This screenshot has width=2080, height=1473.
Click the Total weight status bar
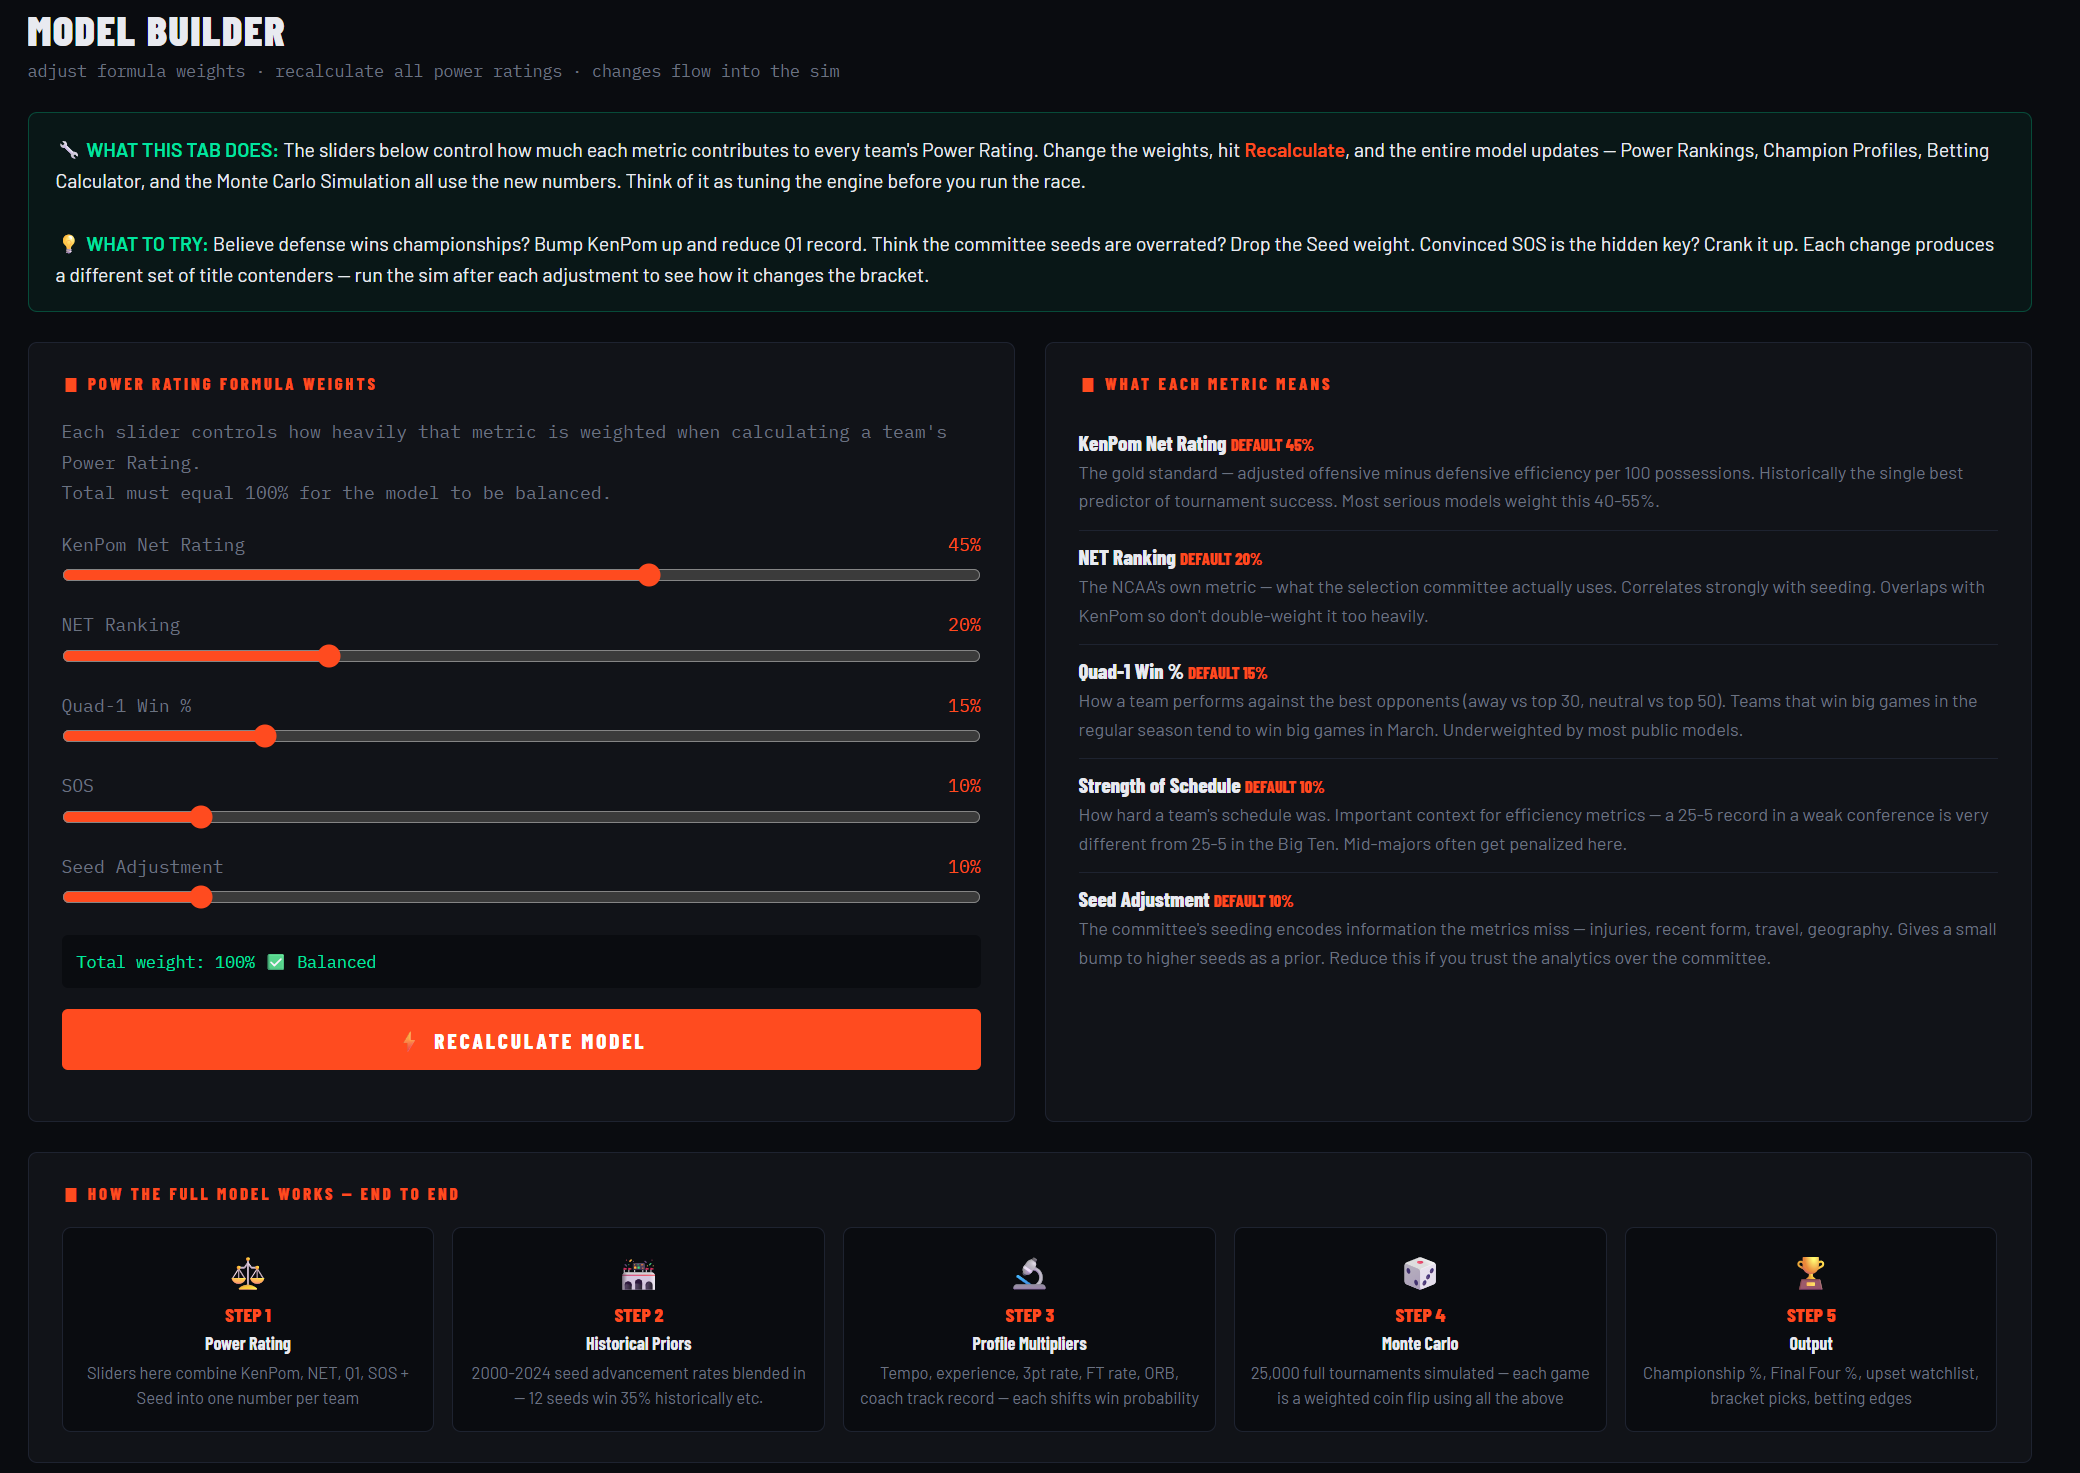click(521, 962)
